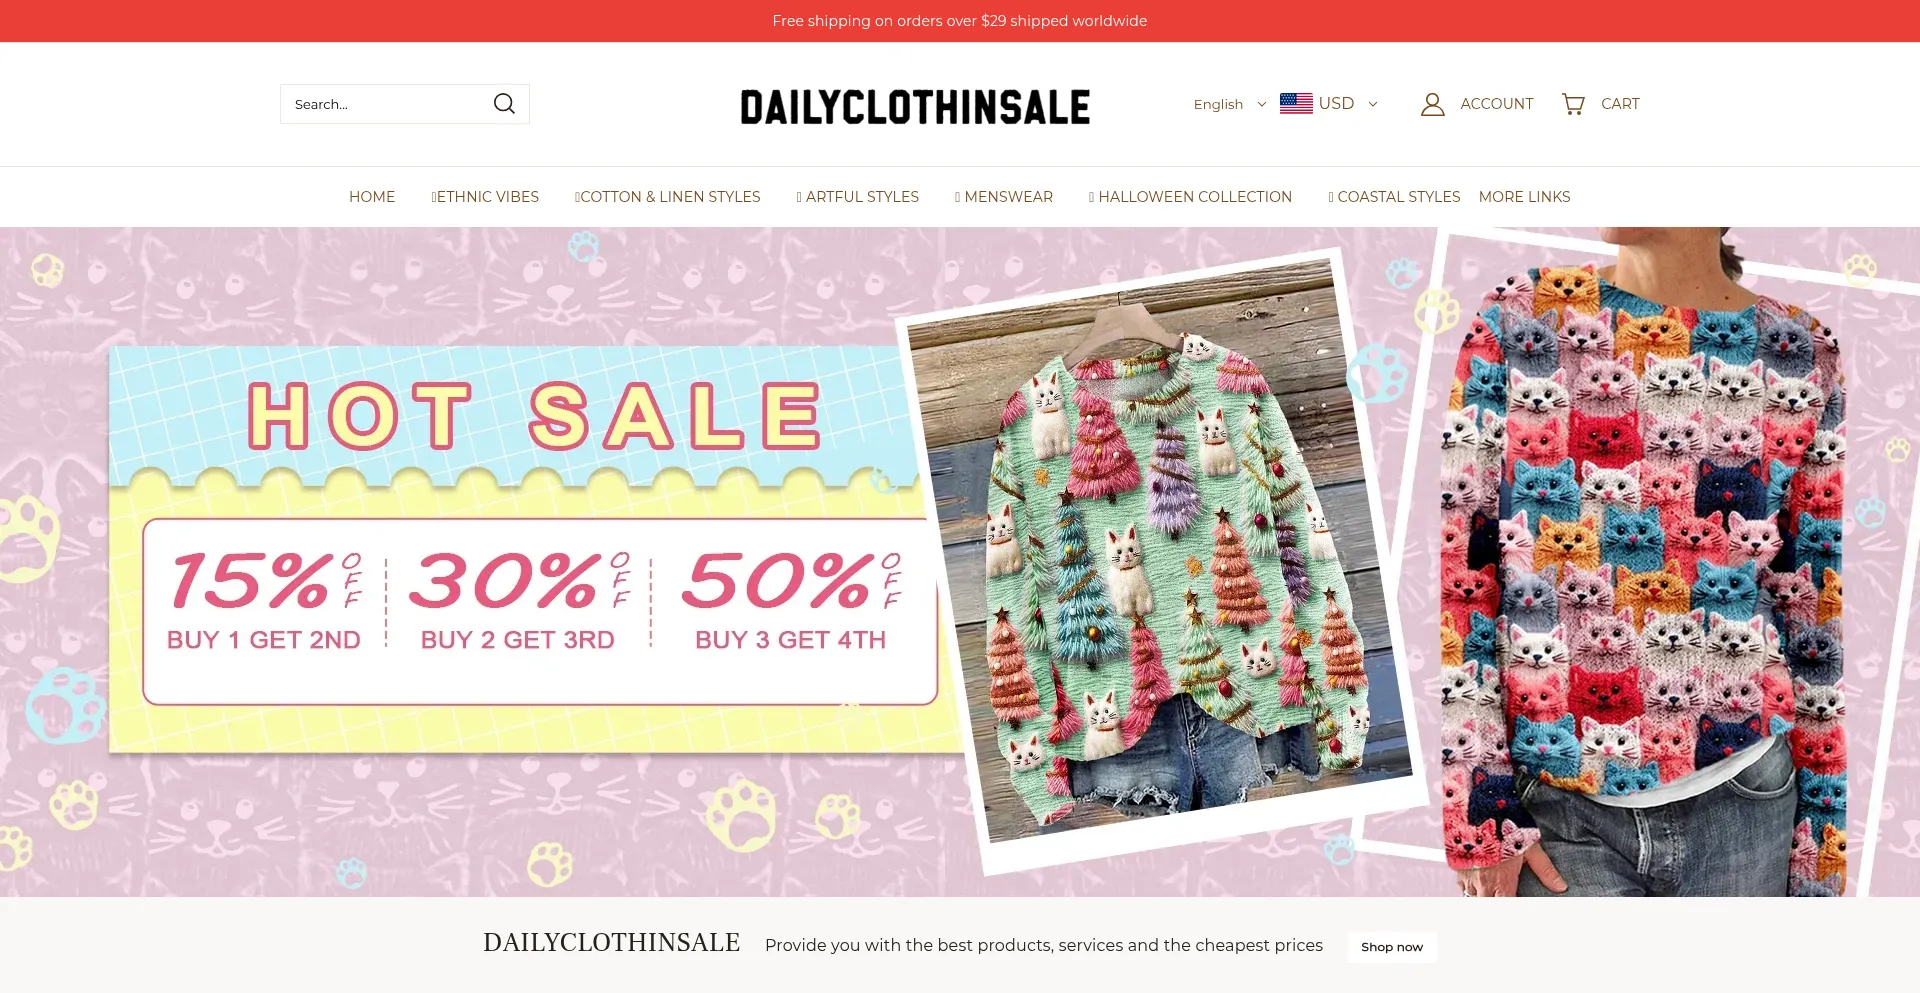
Task: Open the ETHNIC VIBES category
Action: pyautogui.click(x=485, y=197)
